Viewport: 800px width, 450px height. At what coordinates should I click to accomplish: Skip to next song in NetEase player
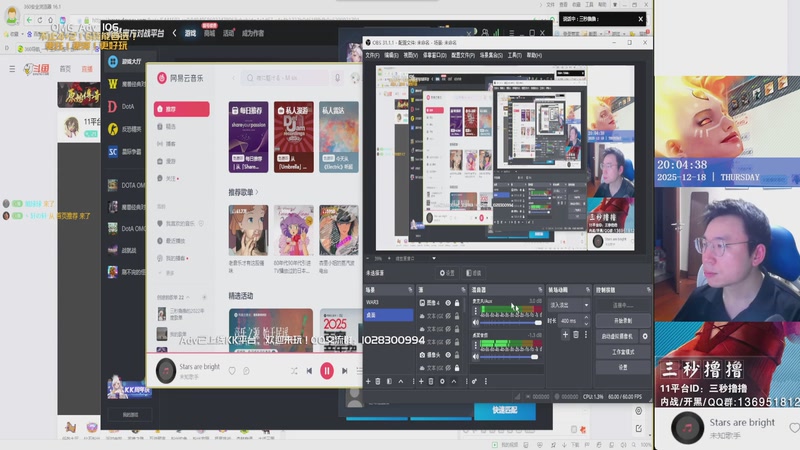(x=344, y=371)
